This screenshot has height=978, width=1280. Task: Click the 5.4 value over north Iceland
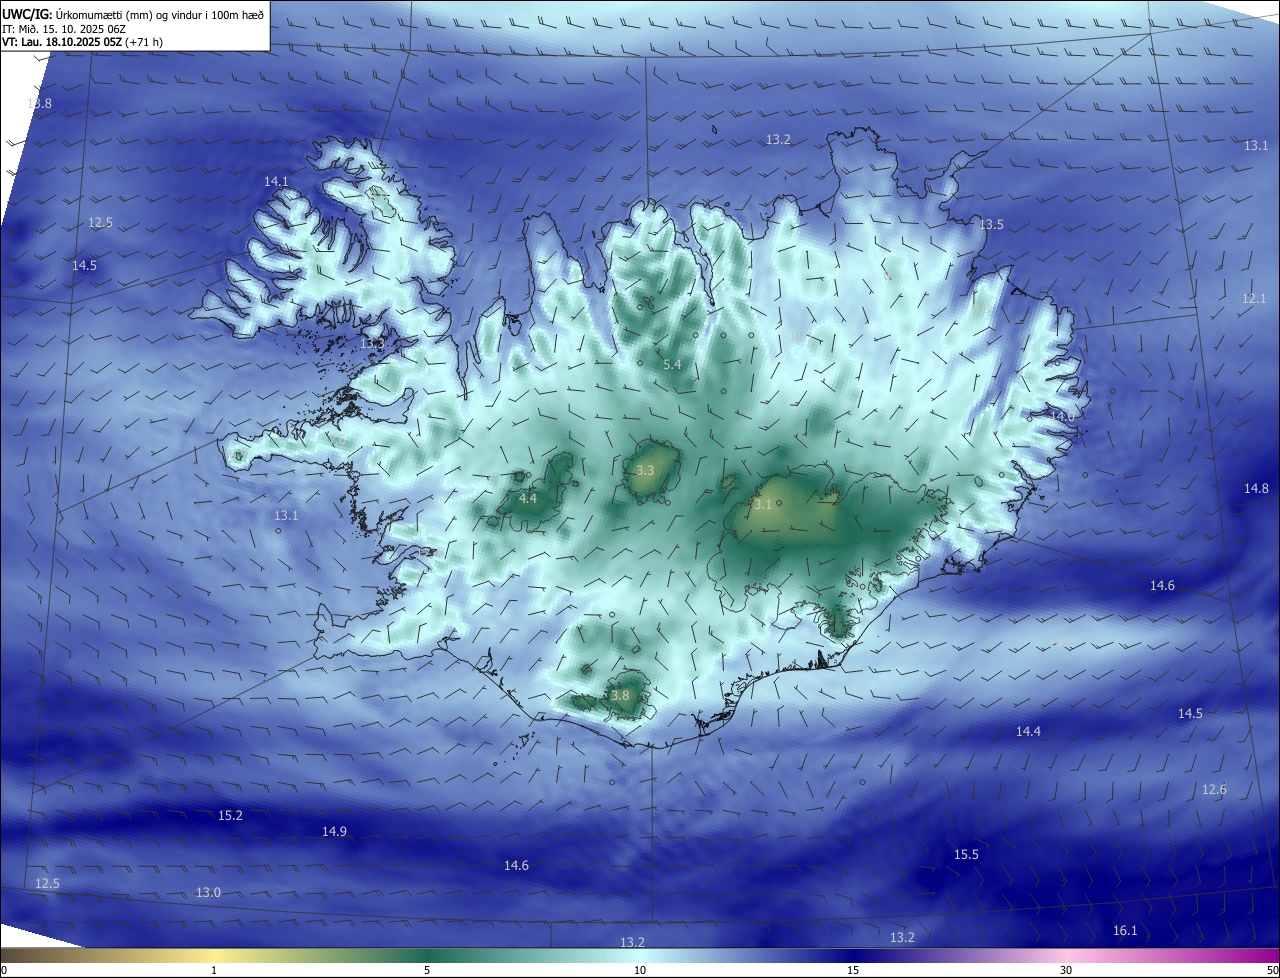point(672,365)
